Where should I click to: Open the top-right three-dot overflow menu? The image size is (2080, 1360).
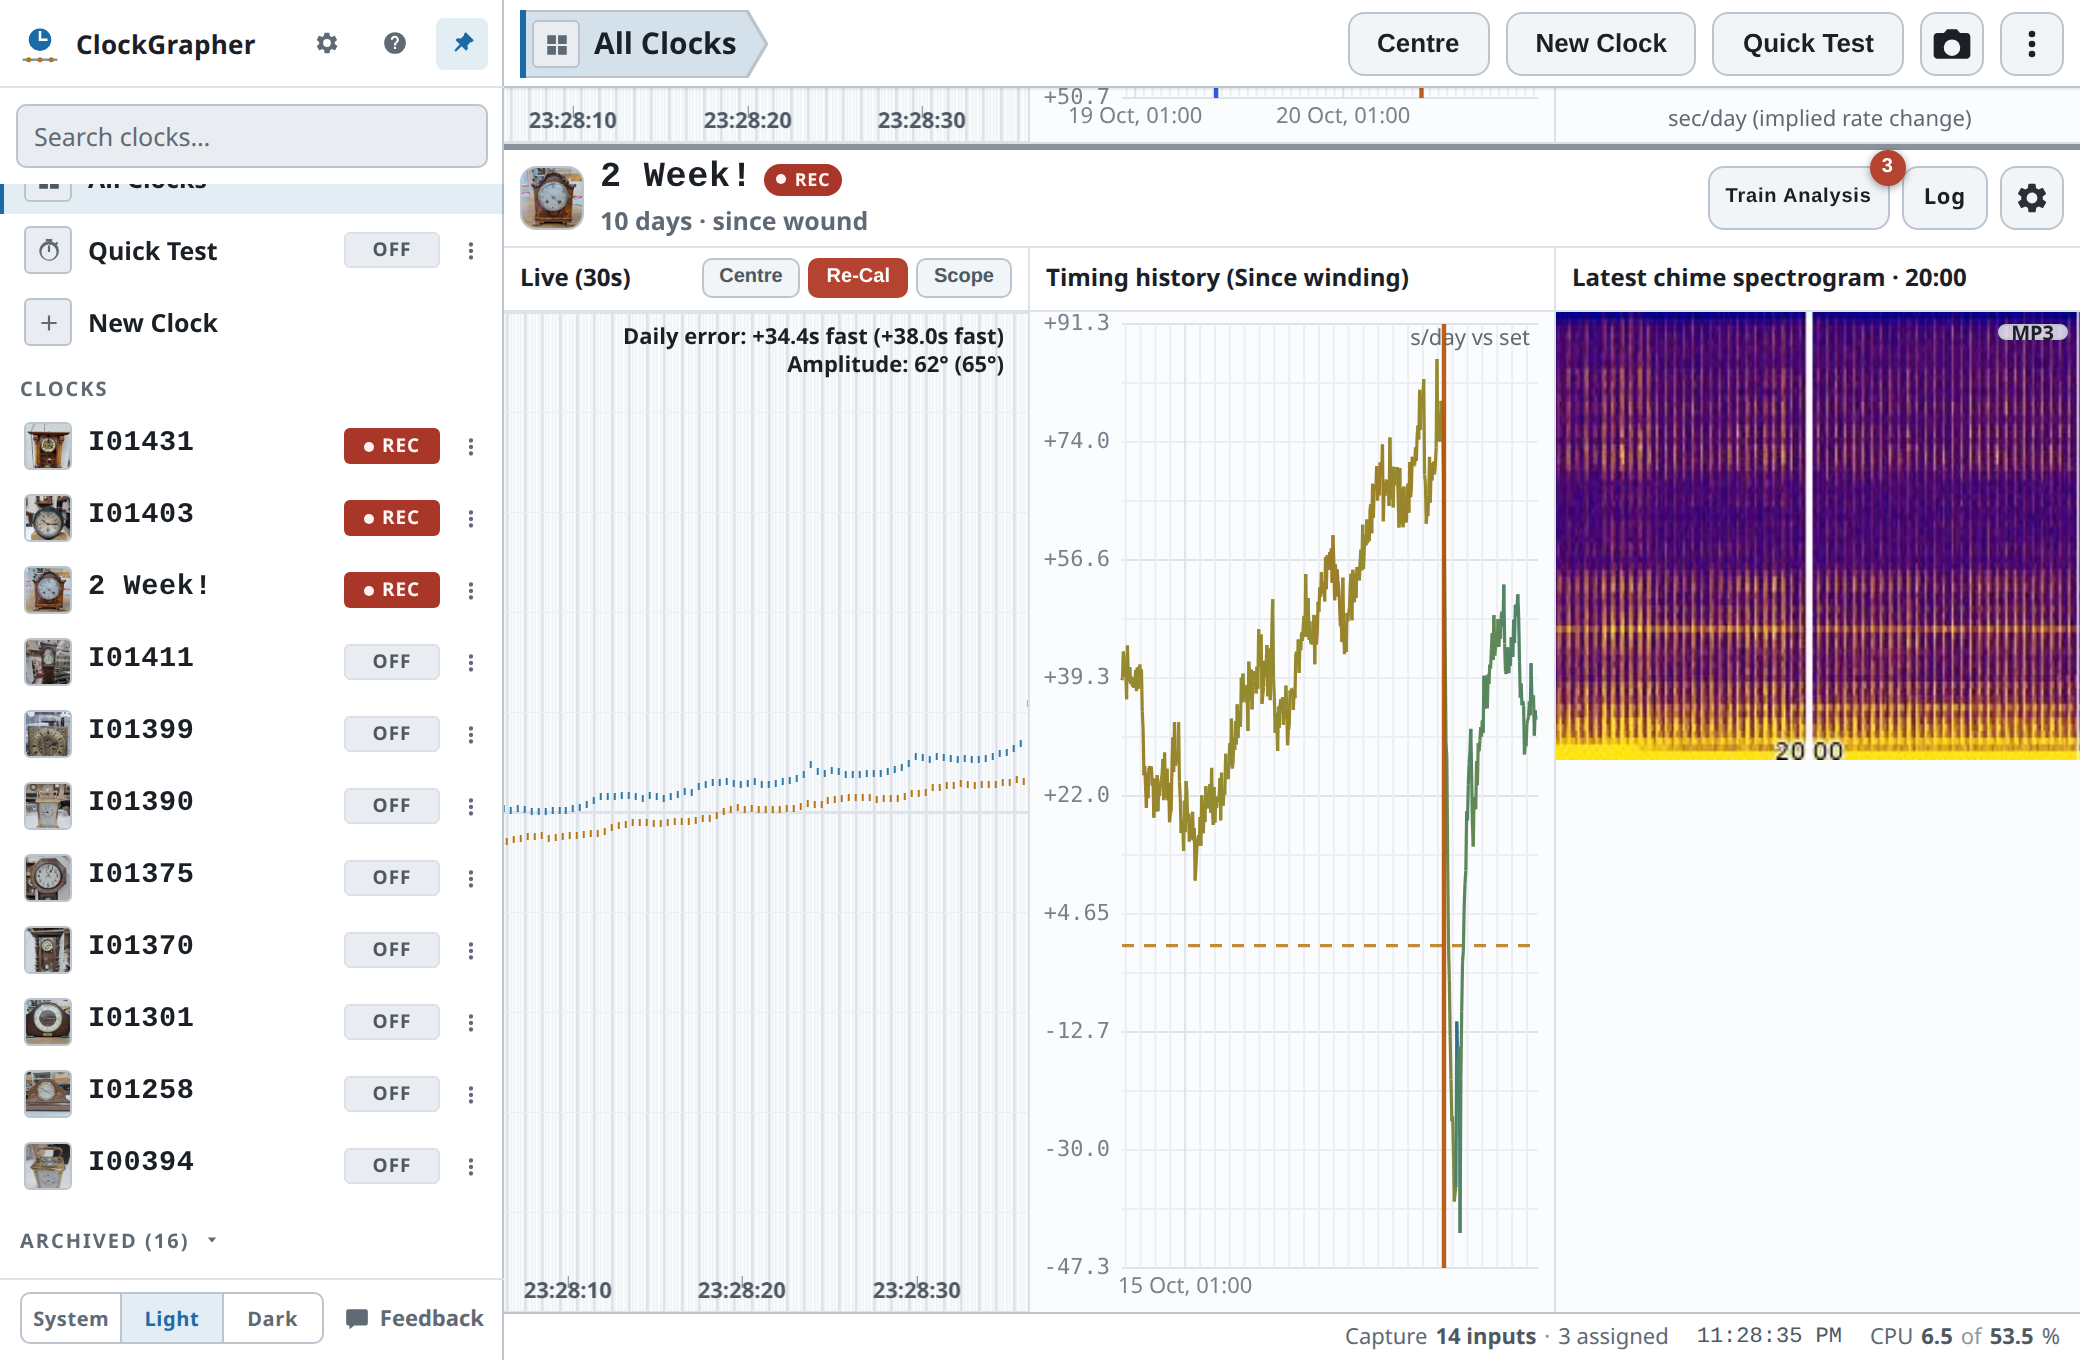pos(2031,44)
